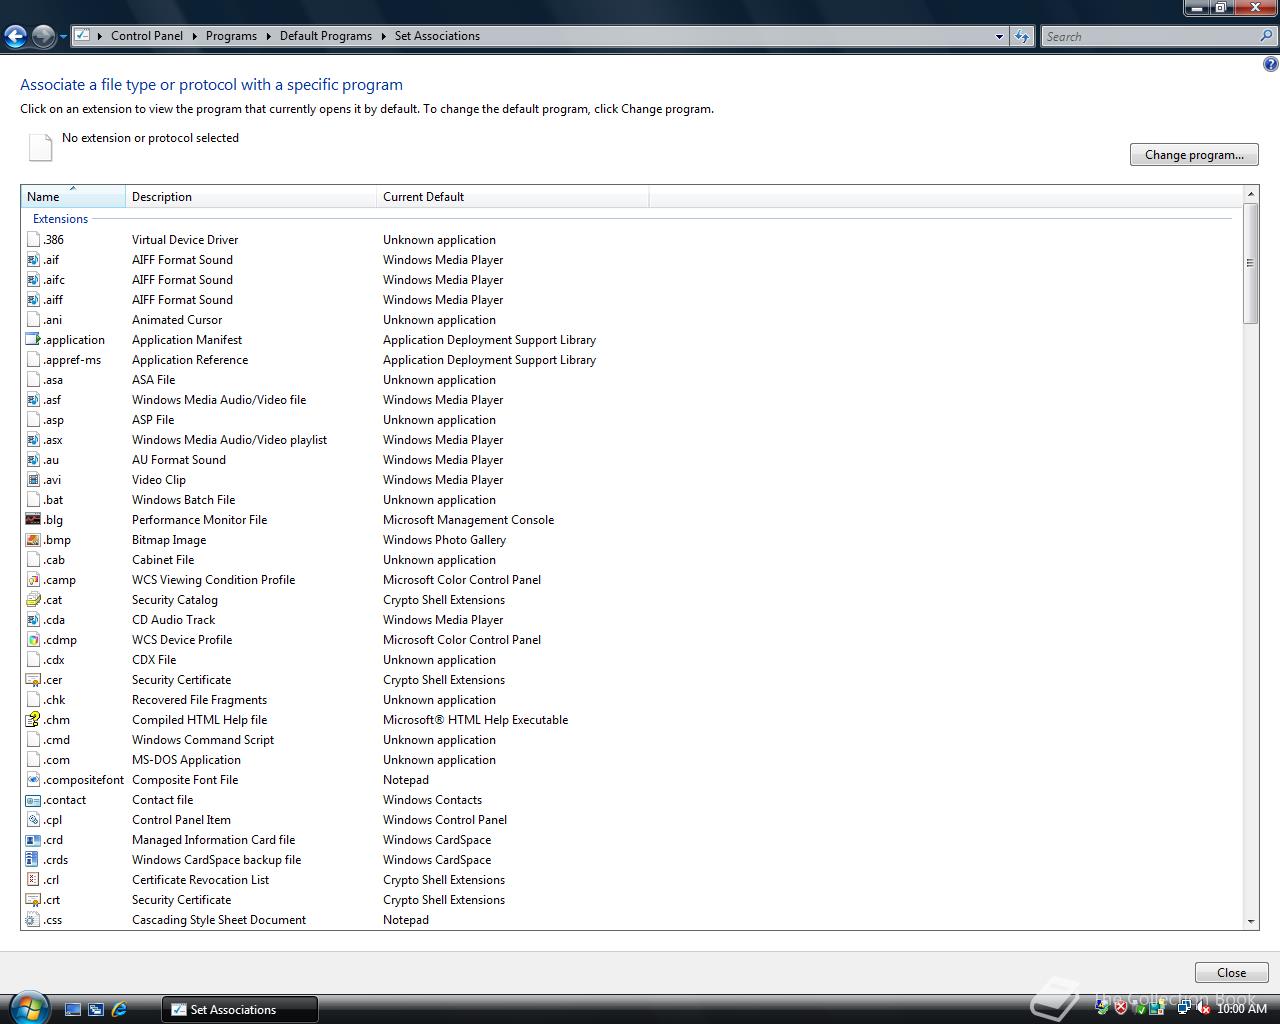The image size is (1280, 1024).
Task: Click the .asx playlist icon
Action: click(x=33, y=440)
